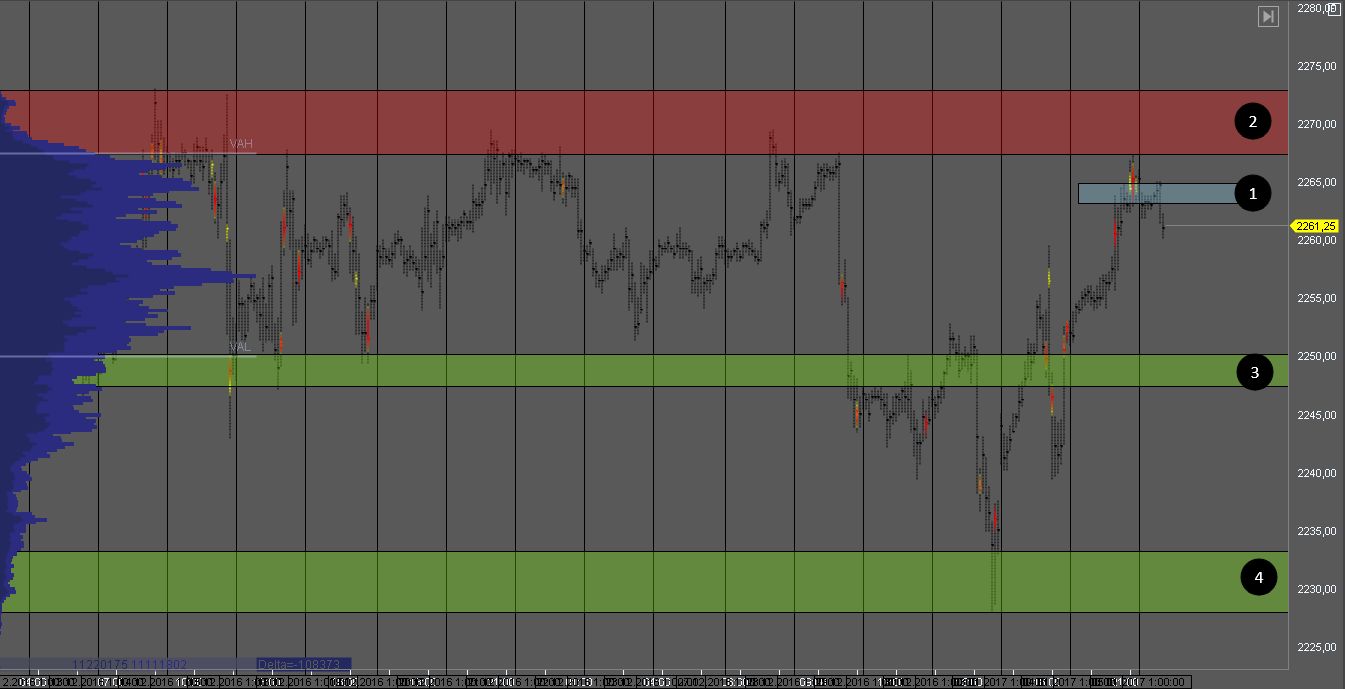Click the VAH label on the chart
1345x689 pixels.
(x=241, y=145)
